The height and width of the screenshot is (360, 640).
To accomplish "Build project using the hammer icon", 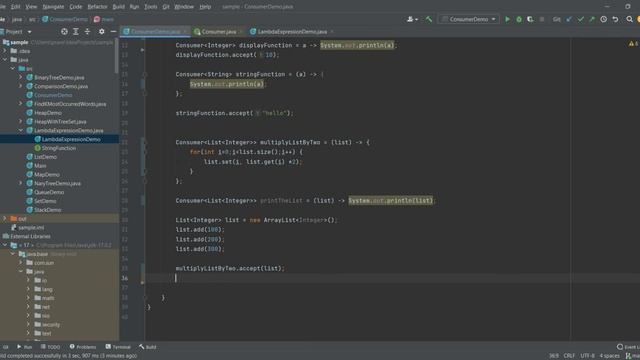I will tap(429, 19).
